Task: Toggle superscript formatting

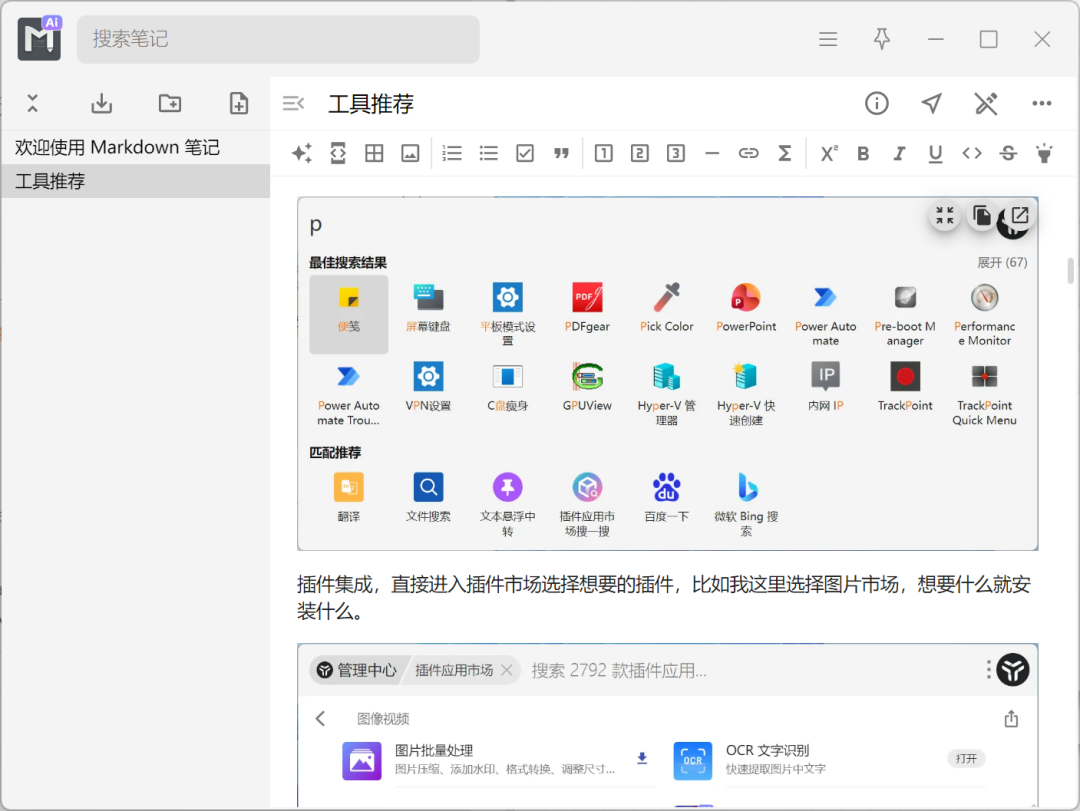Action: point(829,153)
